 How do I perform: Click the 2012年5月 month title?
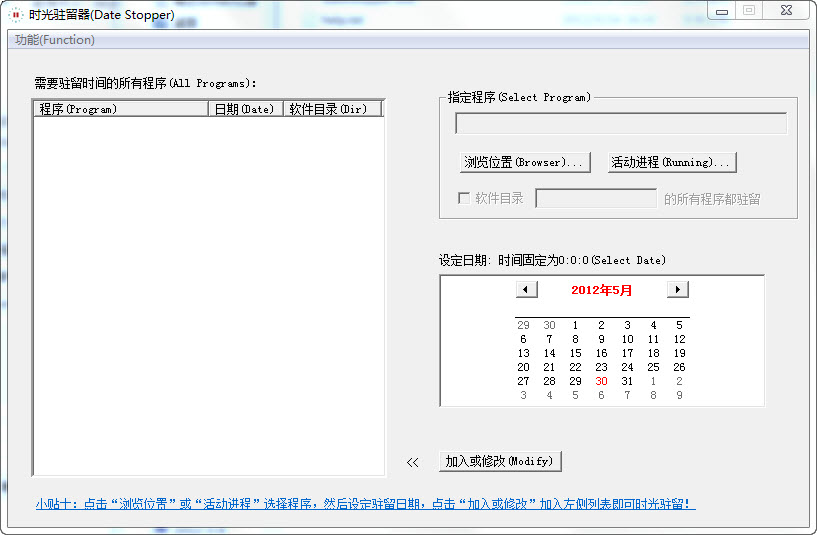click(x=601, y=290)
